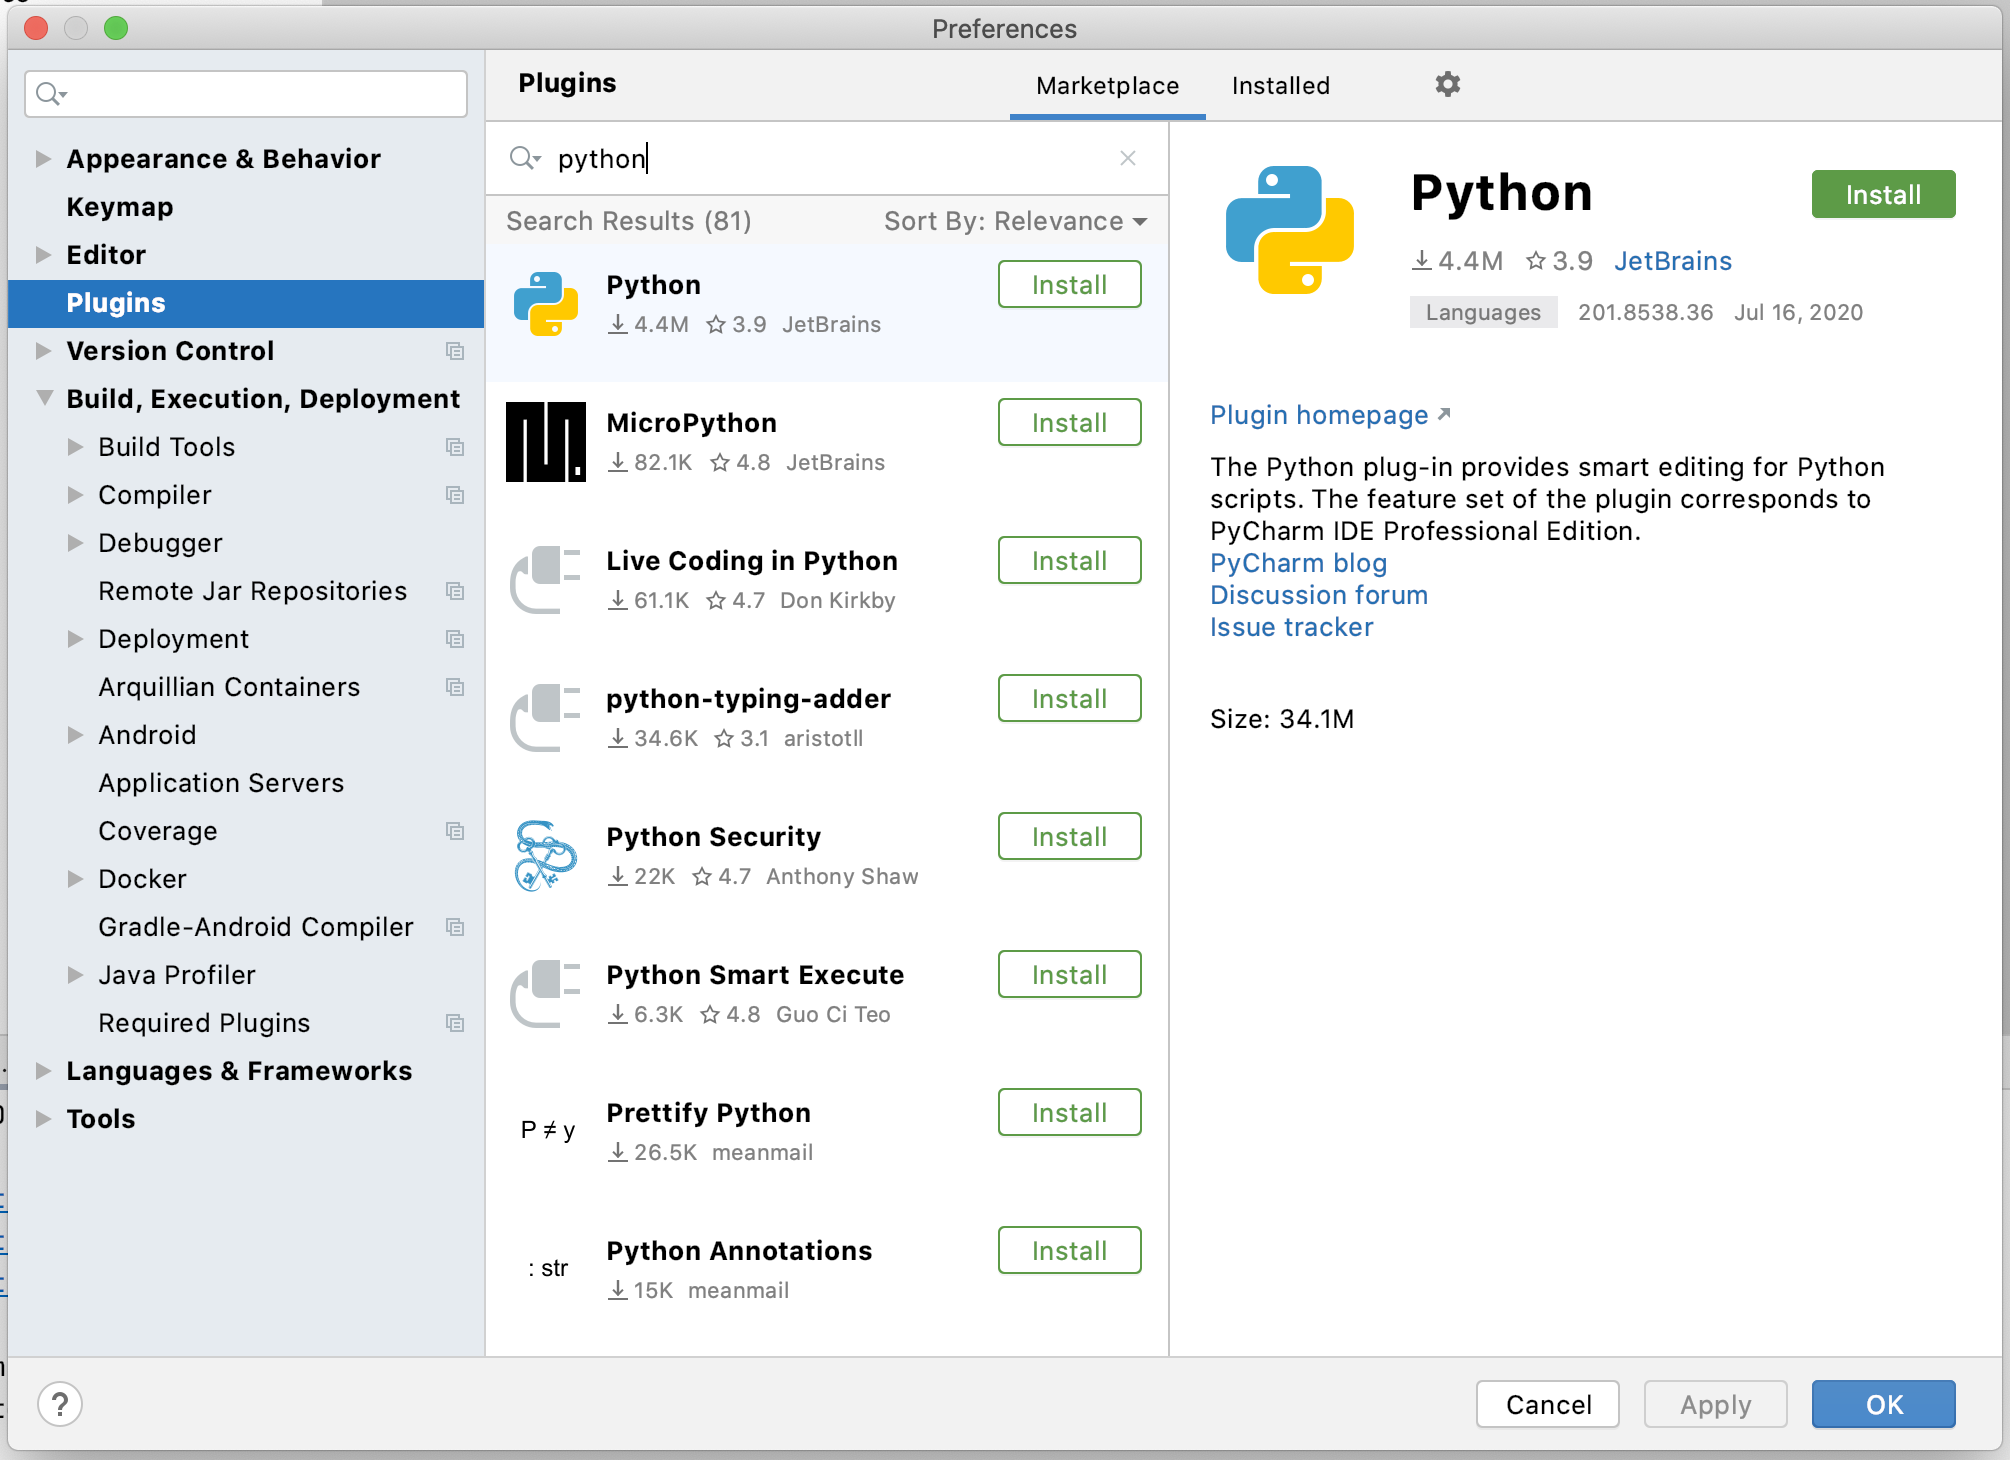The height and width of the screenshot is (1460, 2010).
Task: Open the Discussion forum link
Action: pyautogui.click(x=1319, y=595)
